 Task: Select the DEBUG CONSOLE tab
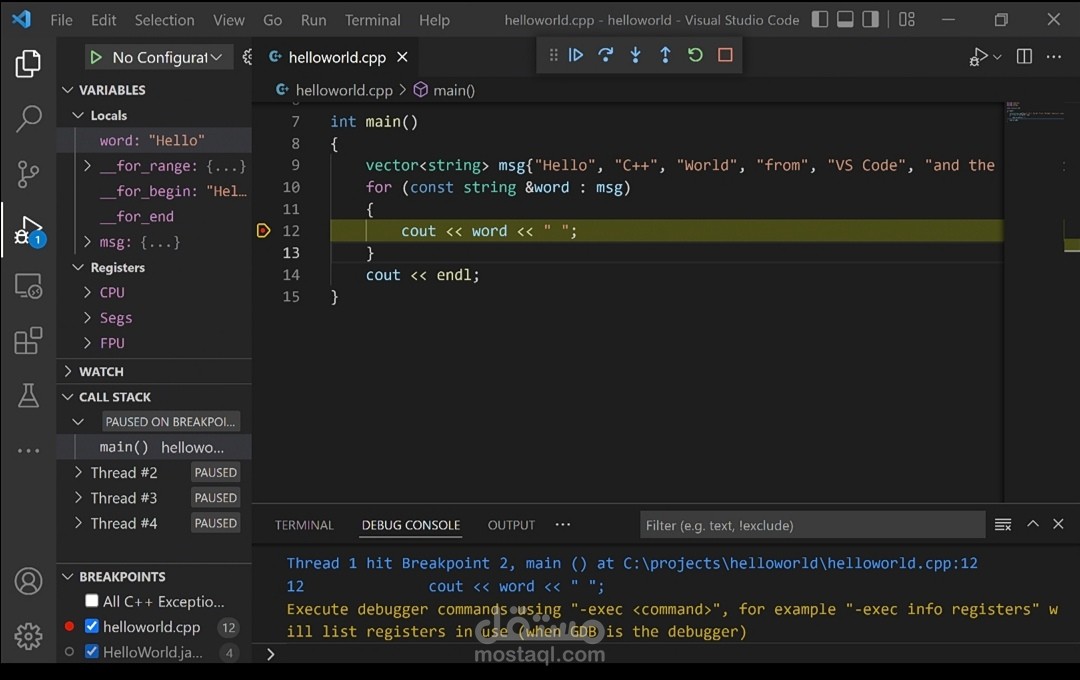tap(411, 525)
